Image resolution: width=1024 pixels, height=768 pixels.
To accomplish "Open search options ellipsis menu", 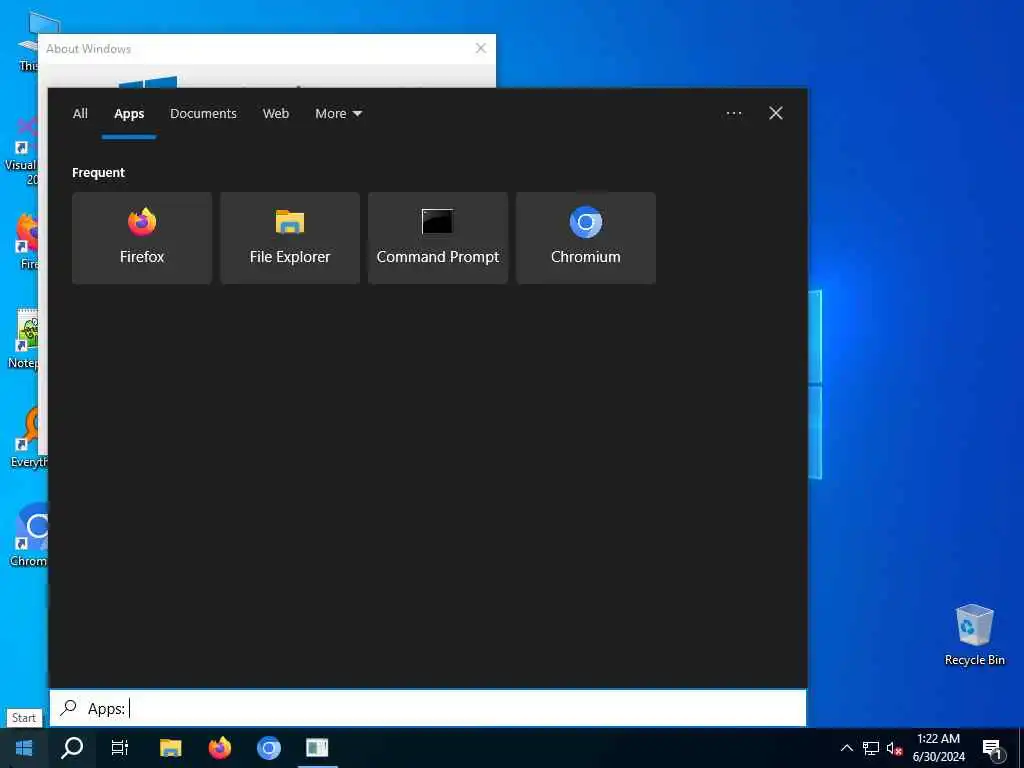I will click(x=734, y=114).
